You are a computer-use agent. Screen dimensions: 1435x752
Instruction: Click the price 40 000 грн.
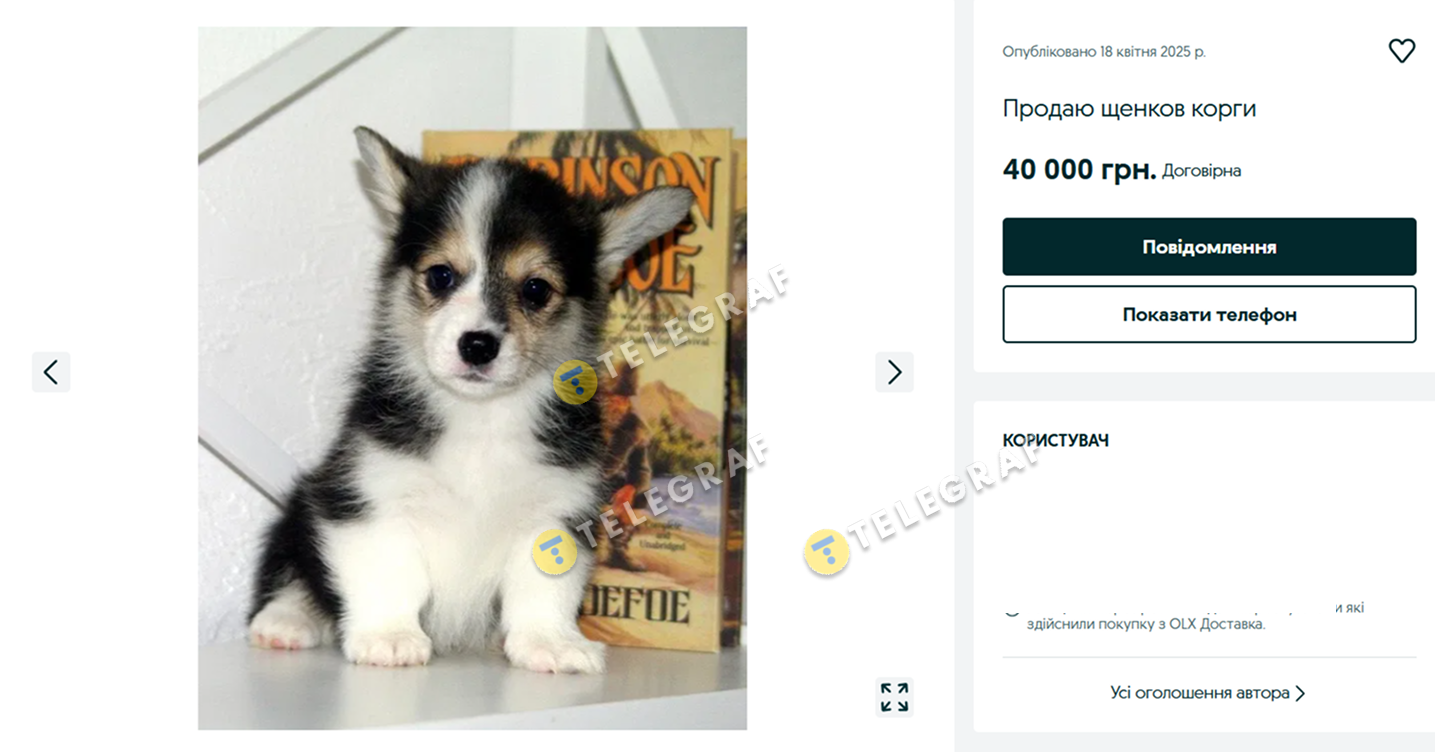[1079, 170]
